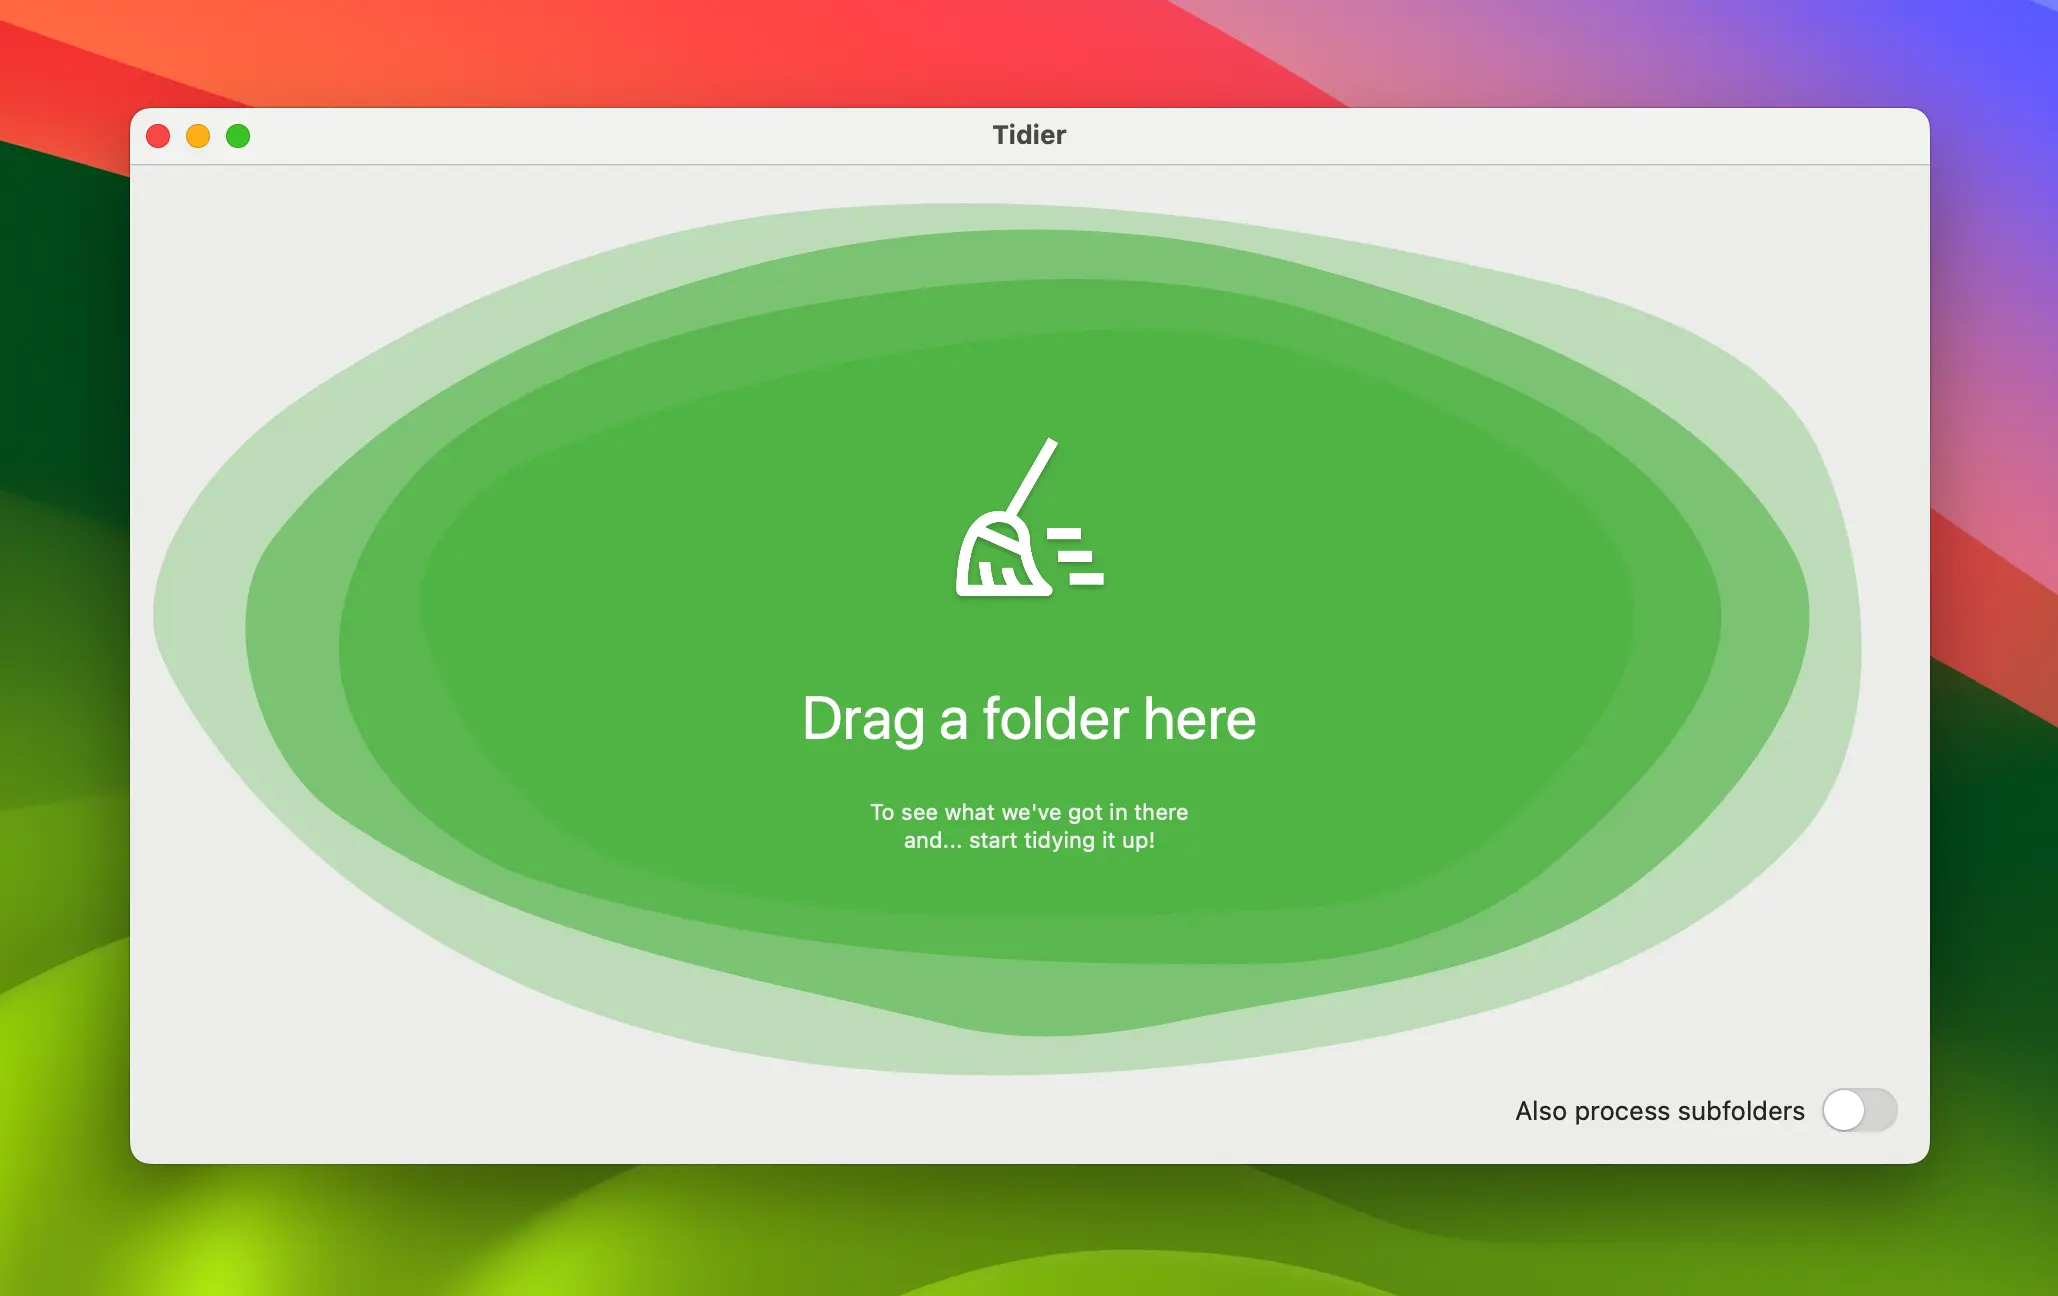Enter full screen with the green button
The height and width of the screenshot is (1296, 2058).
[238, 136]
